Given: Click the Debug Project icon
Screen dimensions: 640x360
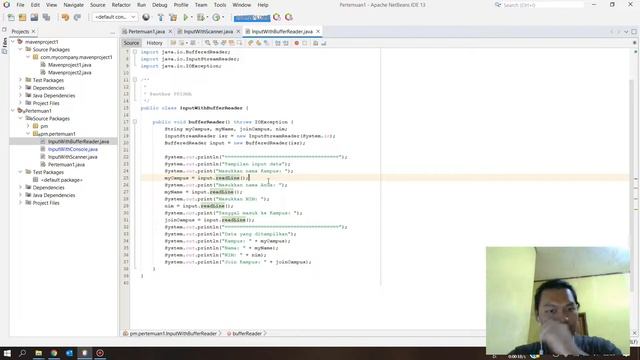Looking at the screenshot, I should (x=200, y=18).
